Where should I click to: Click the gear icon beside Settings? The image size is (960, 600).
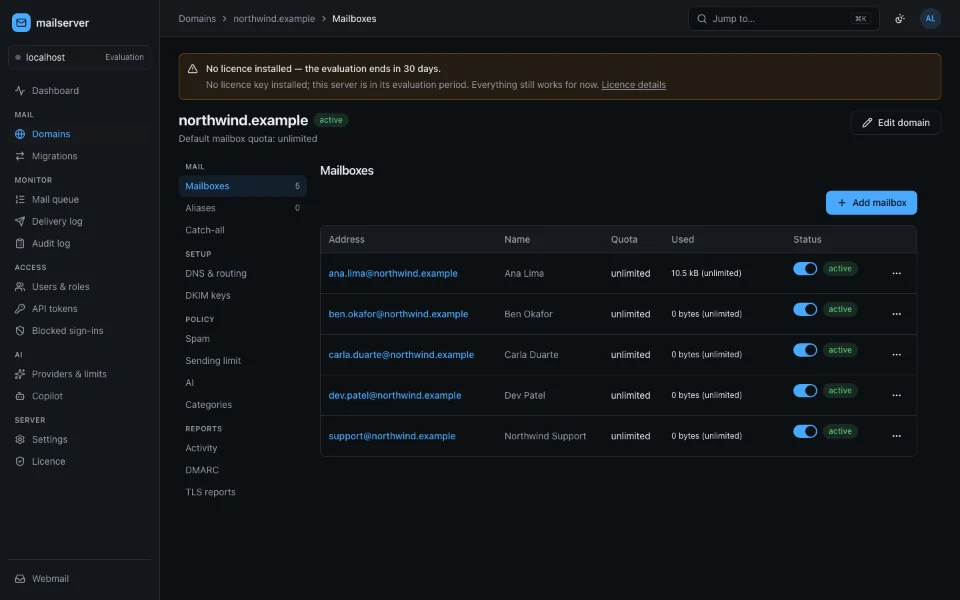pyautogui.click(x=20, y=440)
